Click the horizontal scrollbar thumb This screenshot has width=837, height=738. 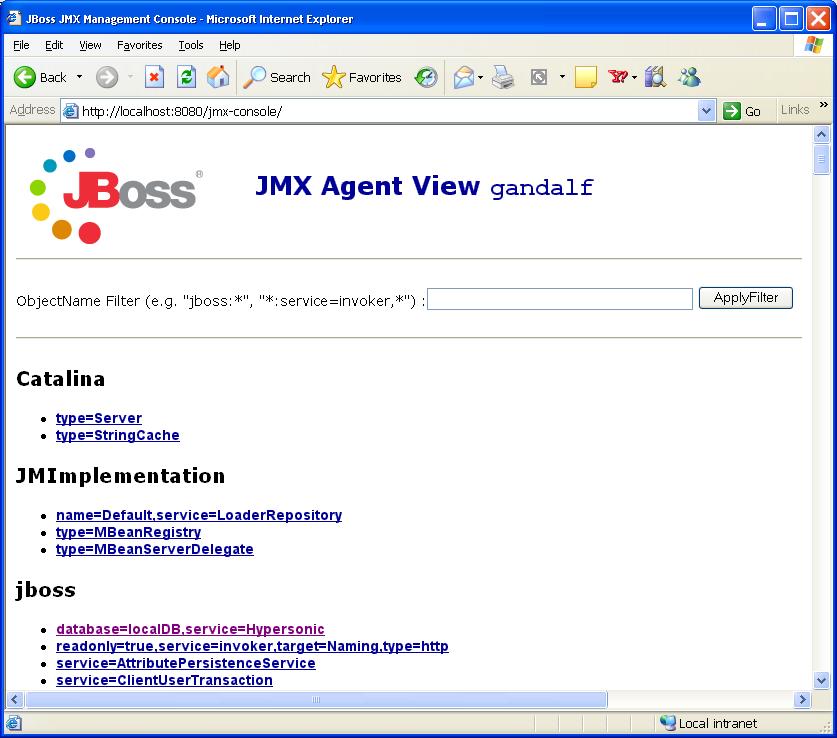[316, 699]
